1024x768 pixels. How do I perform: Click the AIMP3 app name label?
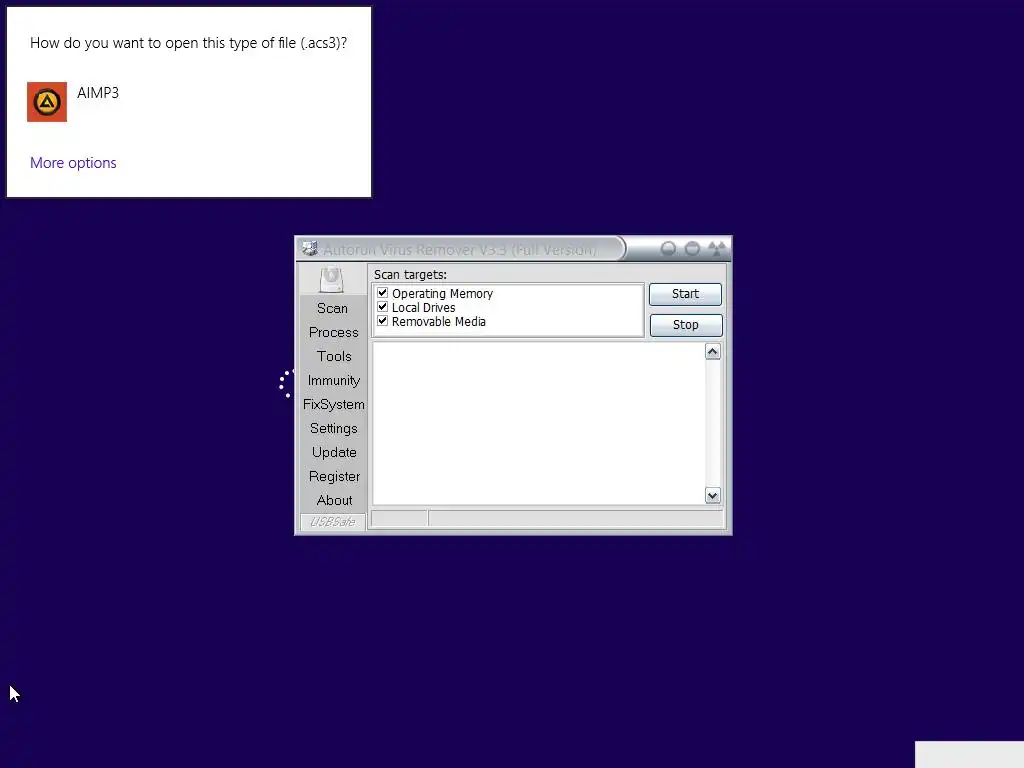point(98,93)
